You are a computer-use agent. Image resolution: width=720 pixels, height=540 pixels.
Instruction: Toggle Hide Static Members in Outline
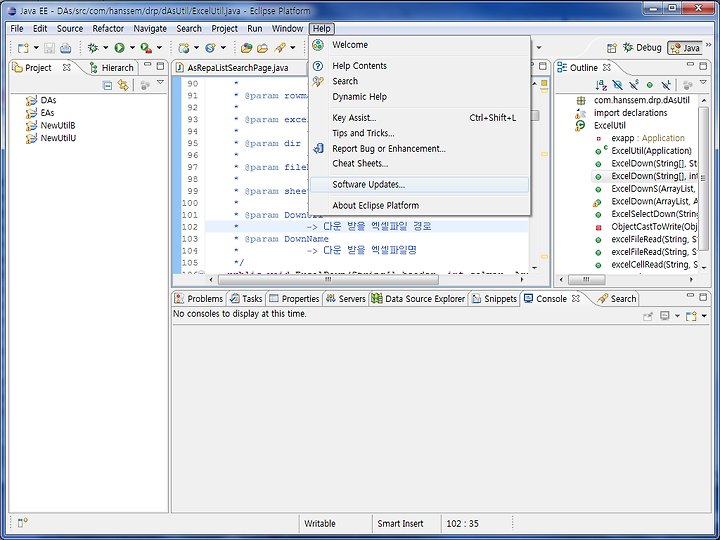[x=634, y=85]
